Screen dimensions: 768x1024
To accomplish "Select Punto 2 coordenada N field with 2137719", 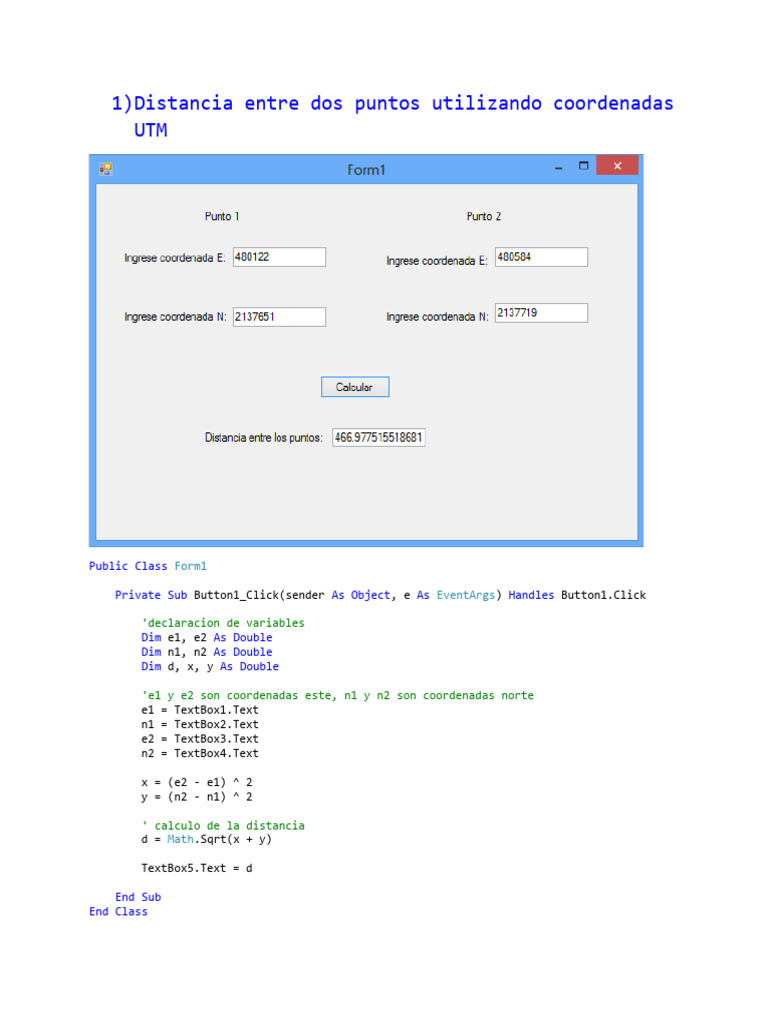I will coord(541,313).
